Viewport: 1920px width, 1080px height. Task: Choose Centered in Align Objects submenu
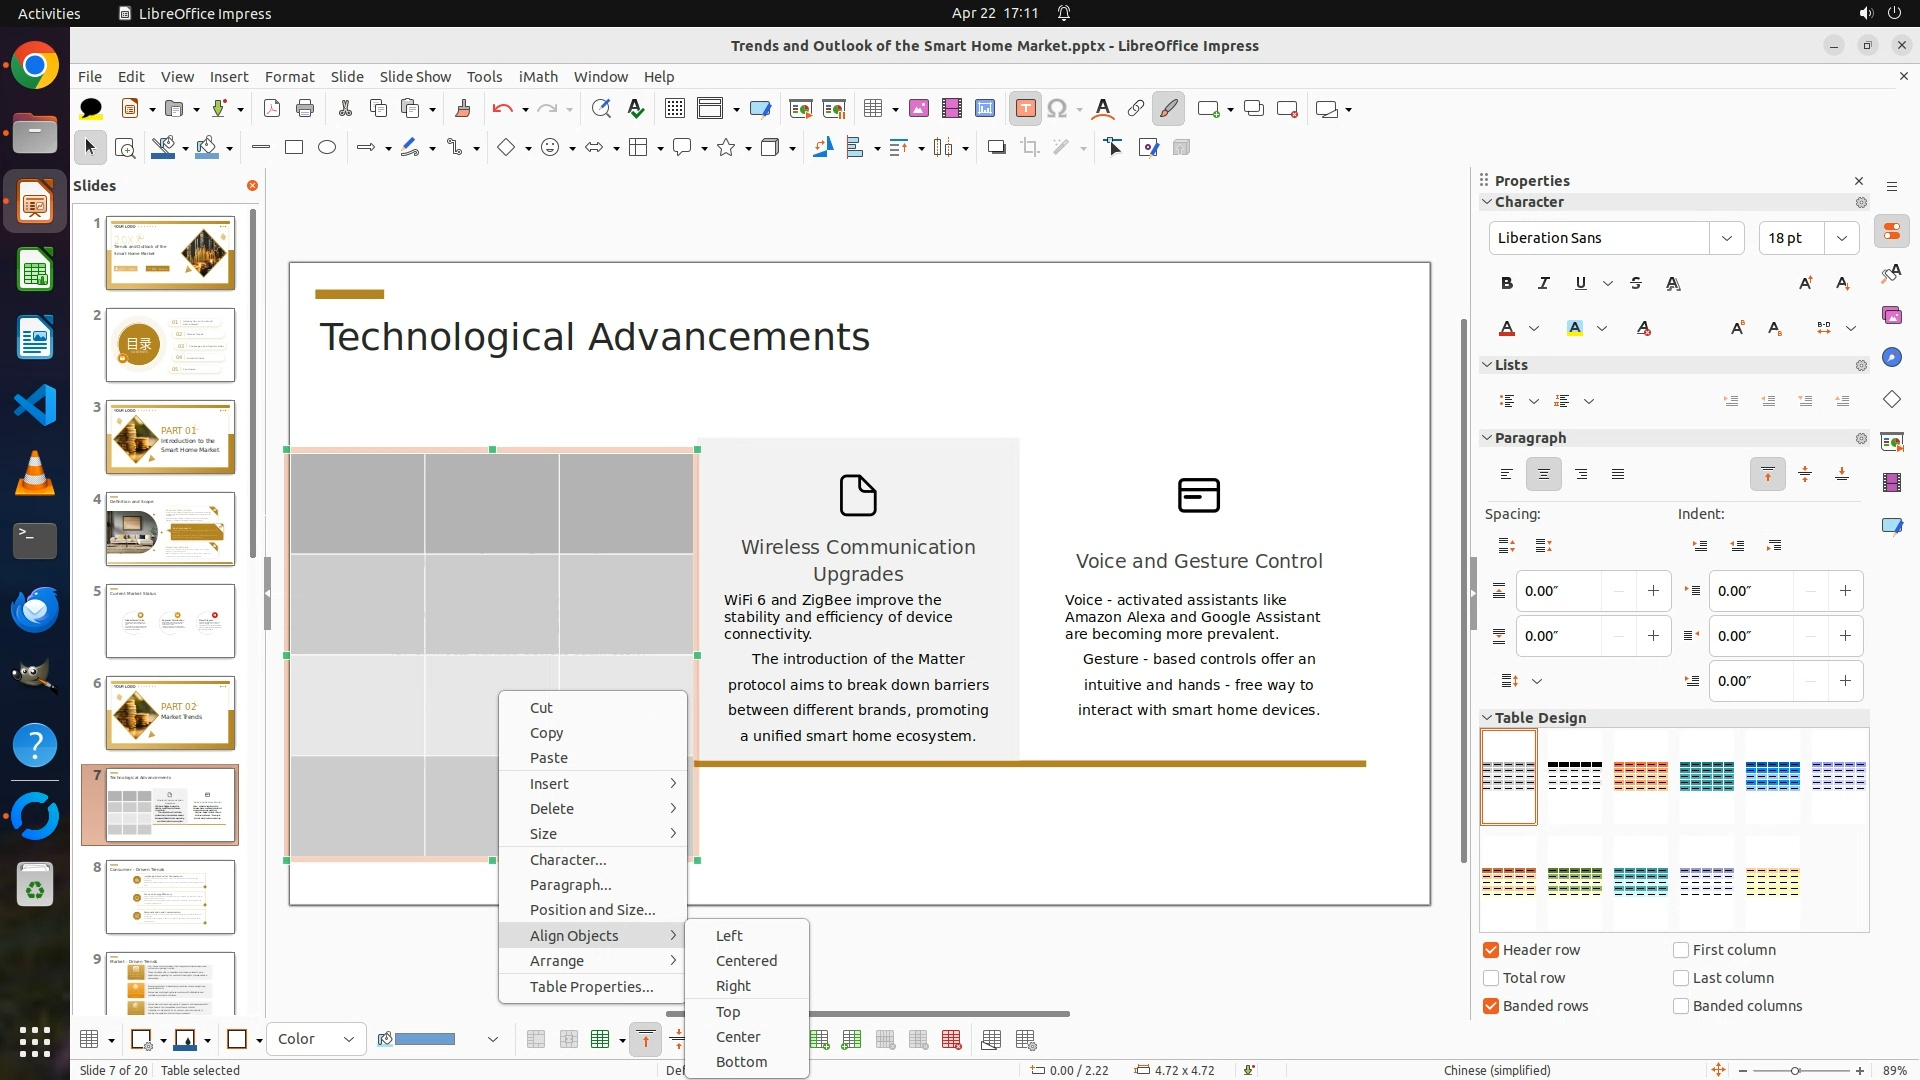[x=746, y=961]
